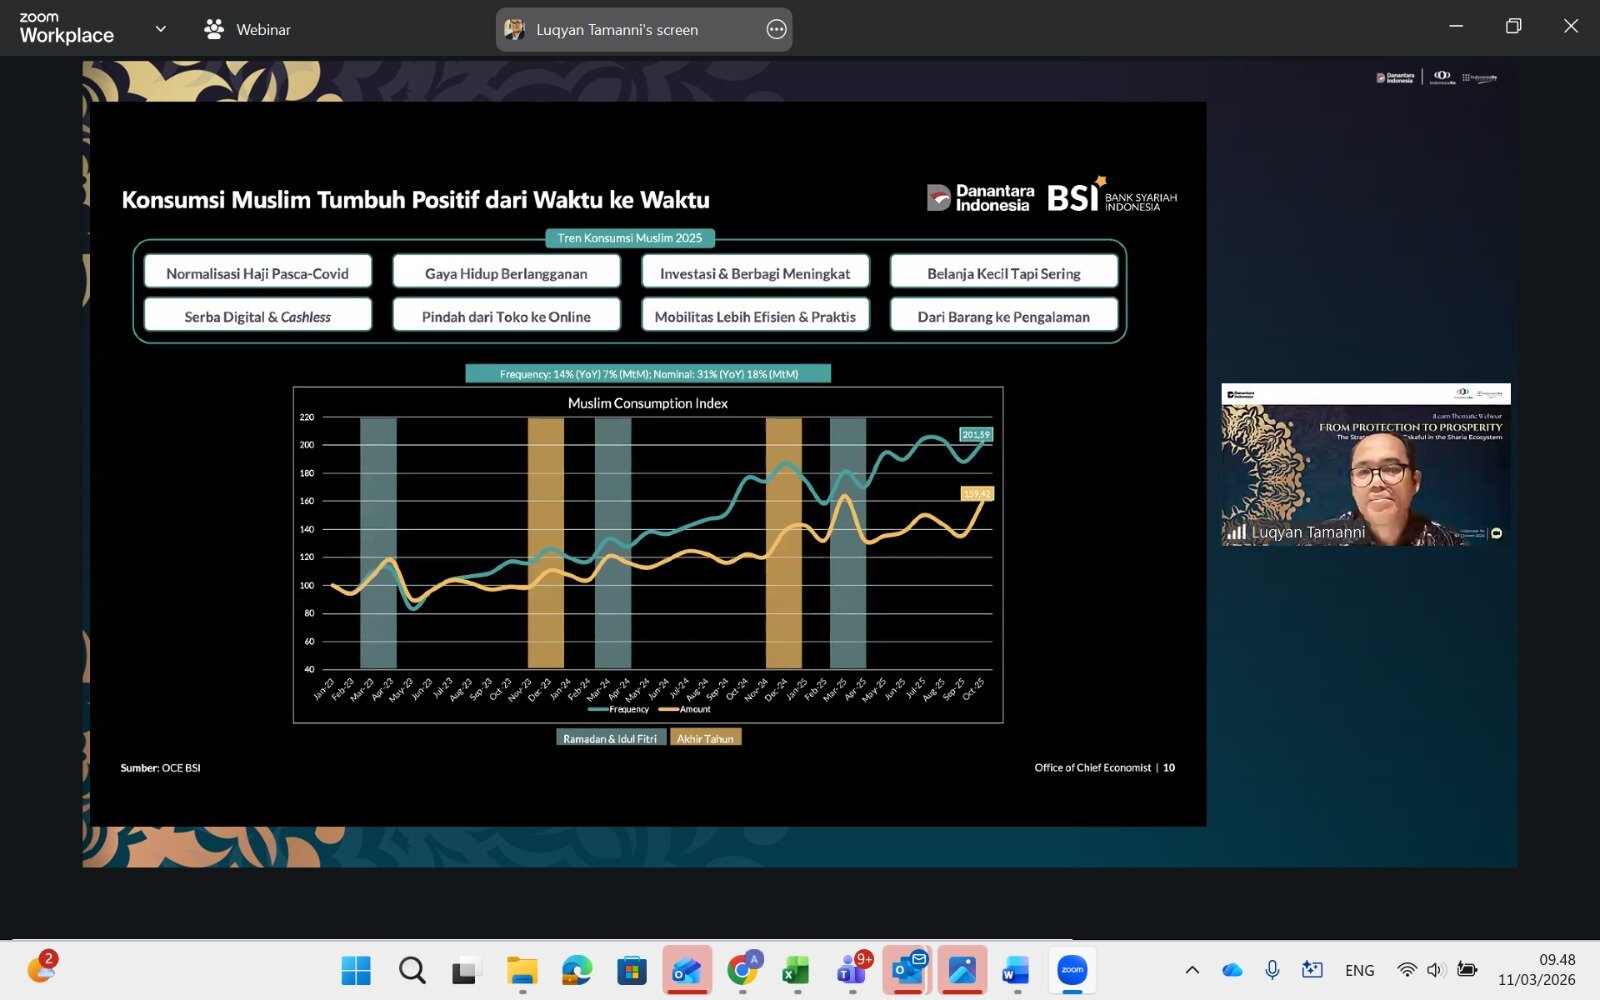Image resolution: width=1600 pixels, height=1000 pixels.
Task: Toggle the microphone in the system tray
Action: [1272, 970]
